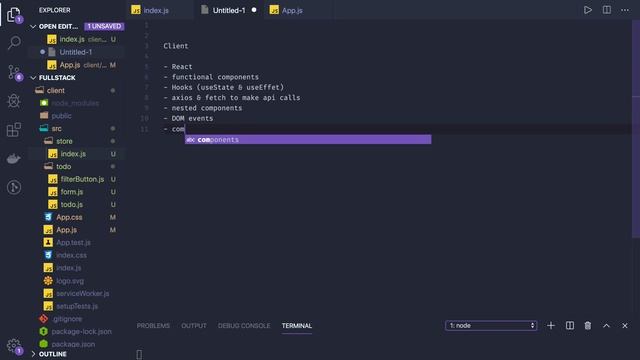Select the TERMINAL panel tab
Viewport: 640px width, 360px height.
pyautogui.click(x=297, y=325)
